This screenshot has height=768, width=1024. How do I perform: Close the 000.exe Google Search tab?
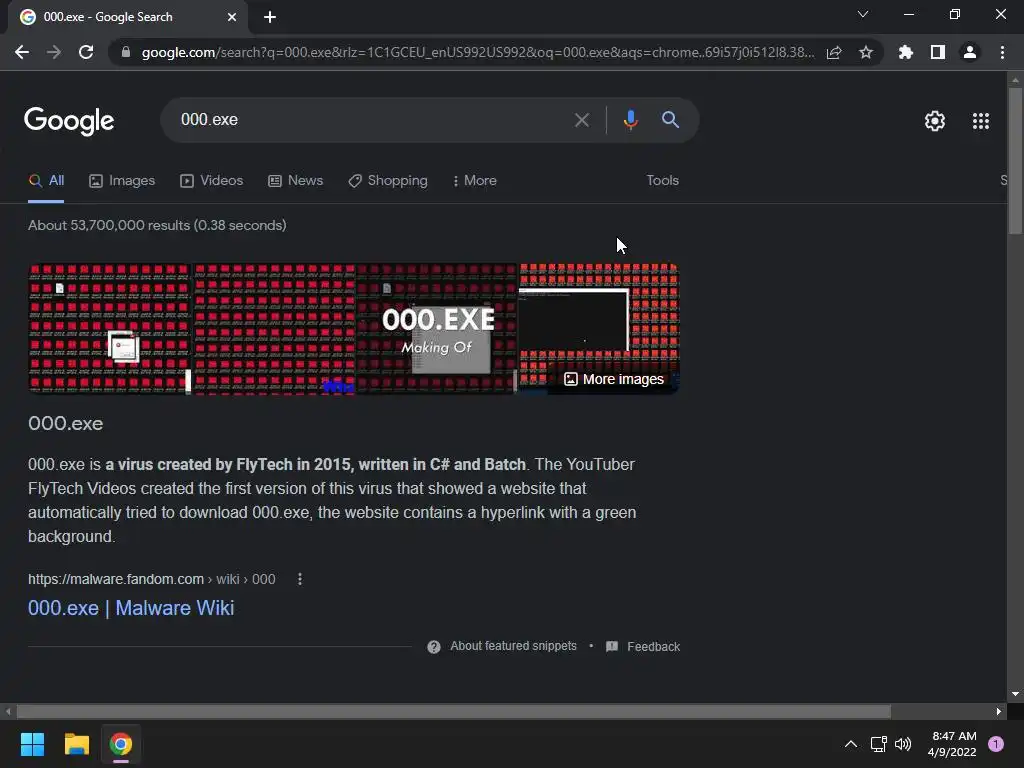coord(232,17)
